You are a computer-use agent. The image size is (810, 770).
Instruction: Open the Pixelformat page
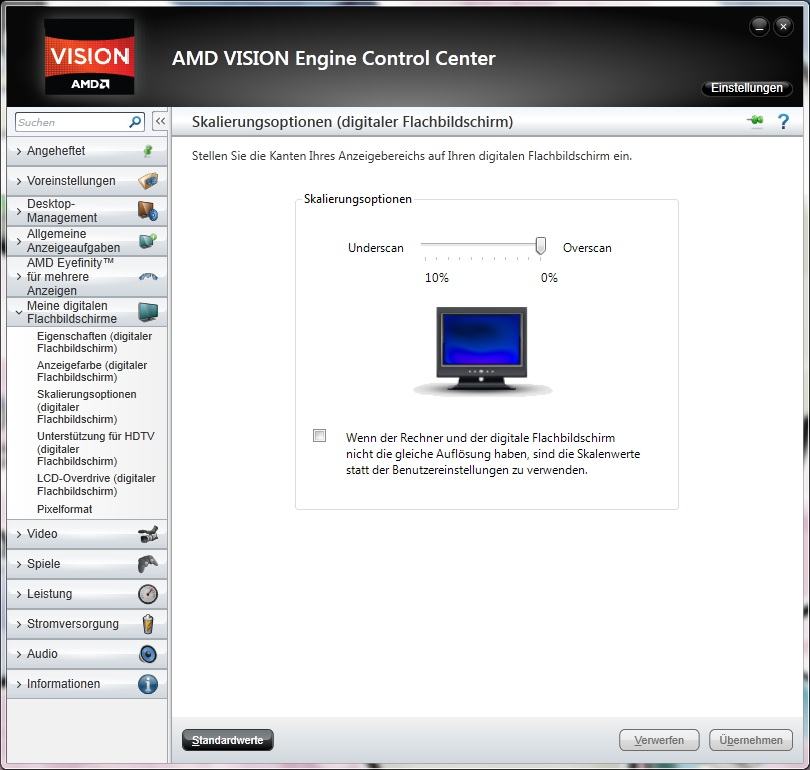tap(65, 509)
